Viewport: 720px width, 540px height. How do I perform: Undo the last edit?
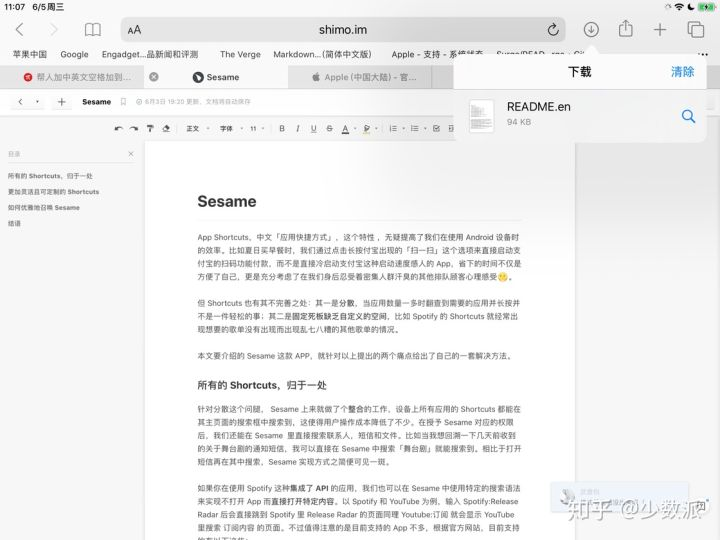tap(118, 129)
